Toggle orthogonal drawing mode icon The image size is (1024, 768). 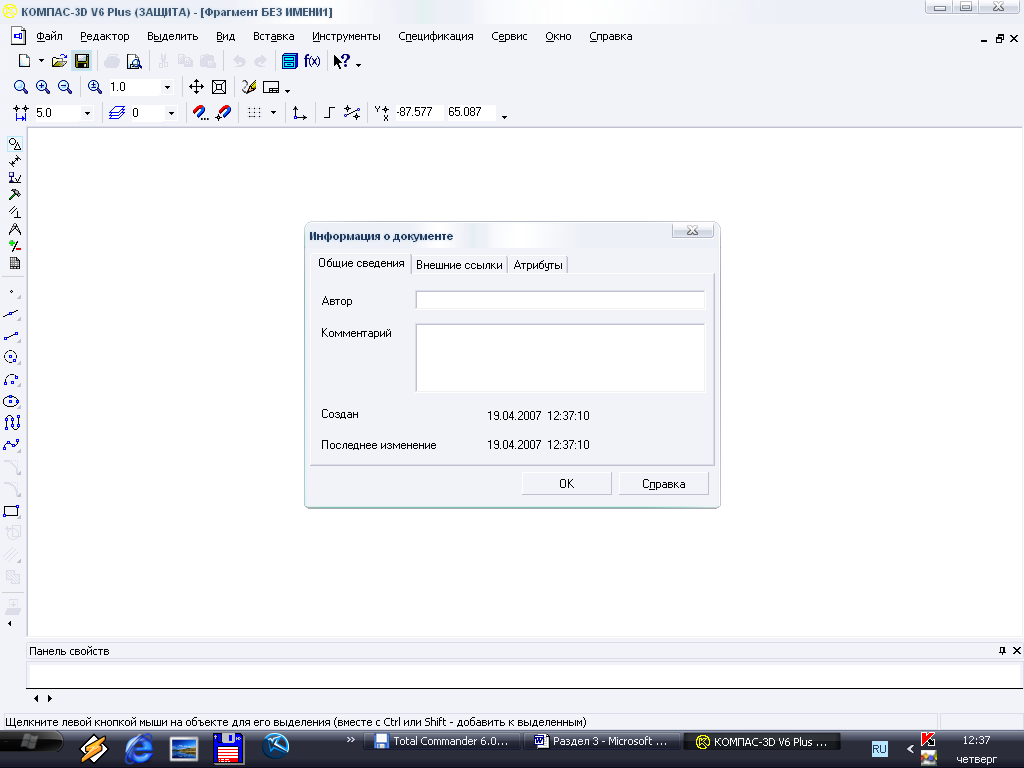tap(329, 113)
